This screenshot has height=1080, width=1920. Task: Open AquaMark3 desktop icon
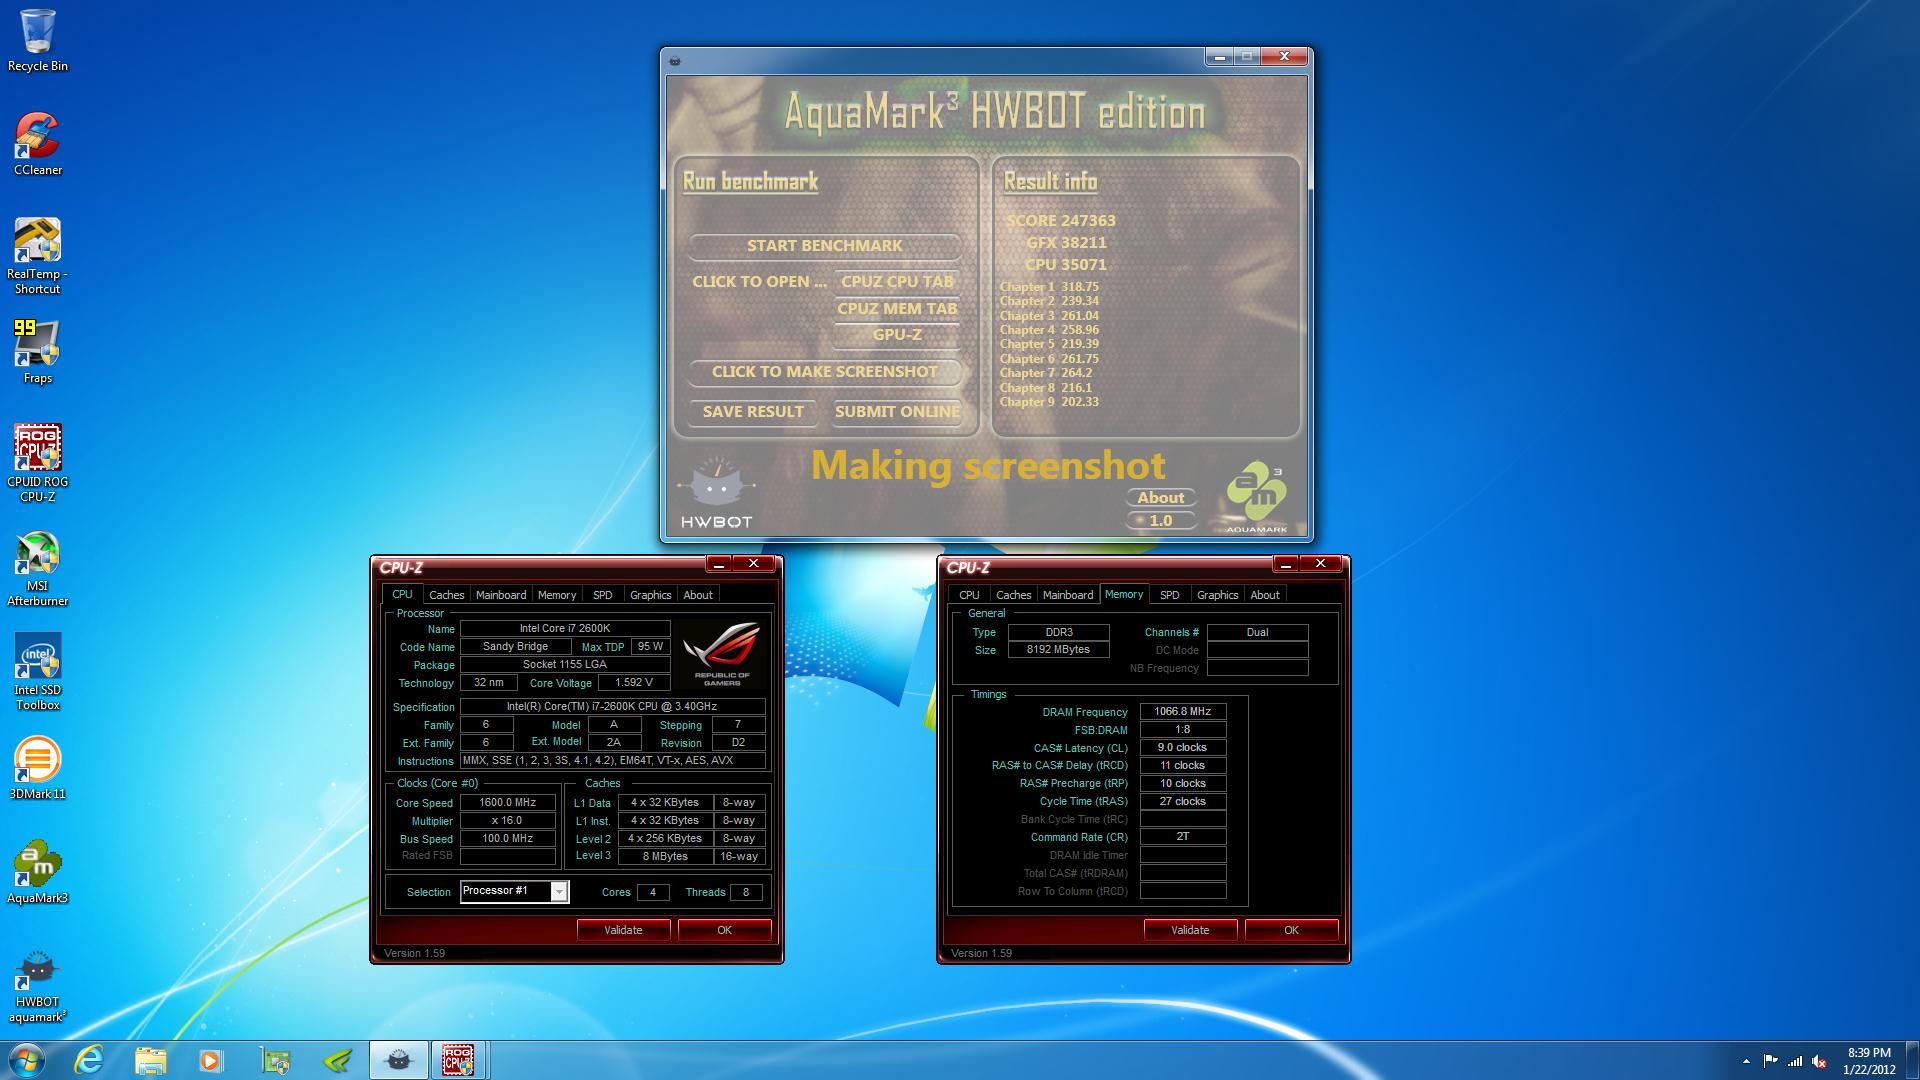[x=38, y=872]
